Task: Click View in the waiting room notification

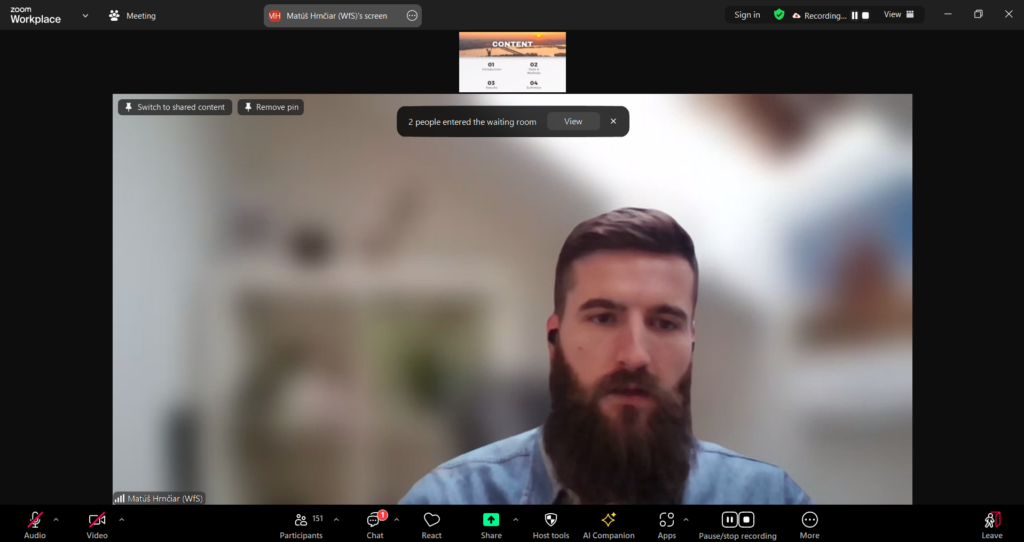Action: coord(573,122)
